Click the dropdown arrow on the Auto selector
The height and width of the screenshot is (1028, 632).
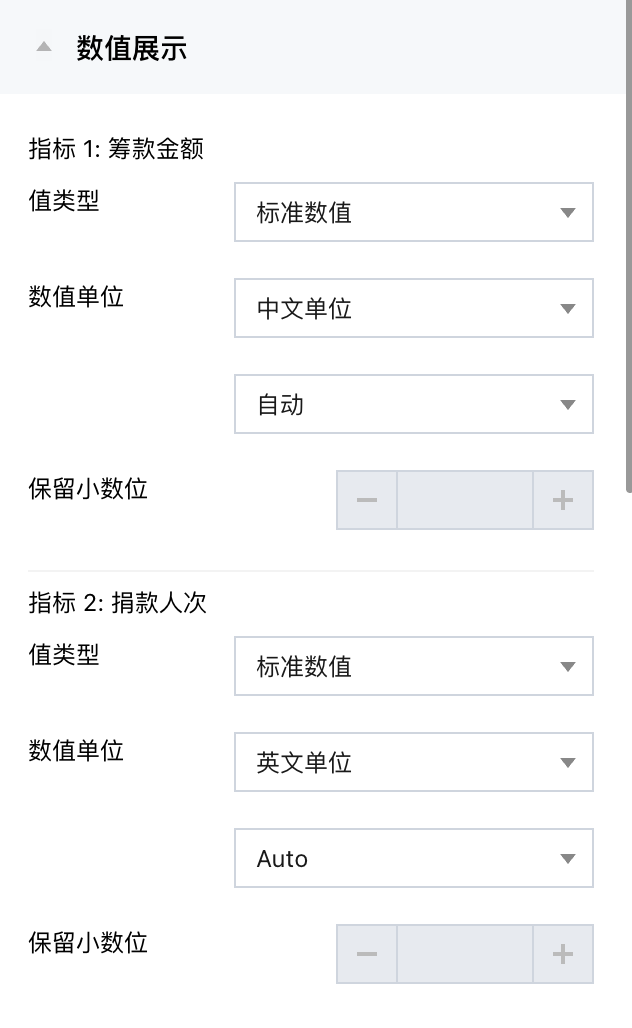coord(567,858)
